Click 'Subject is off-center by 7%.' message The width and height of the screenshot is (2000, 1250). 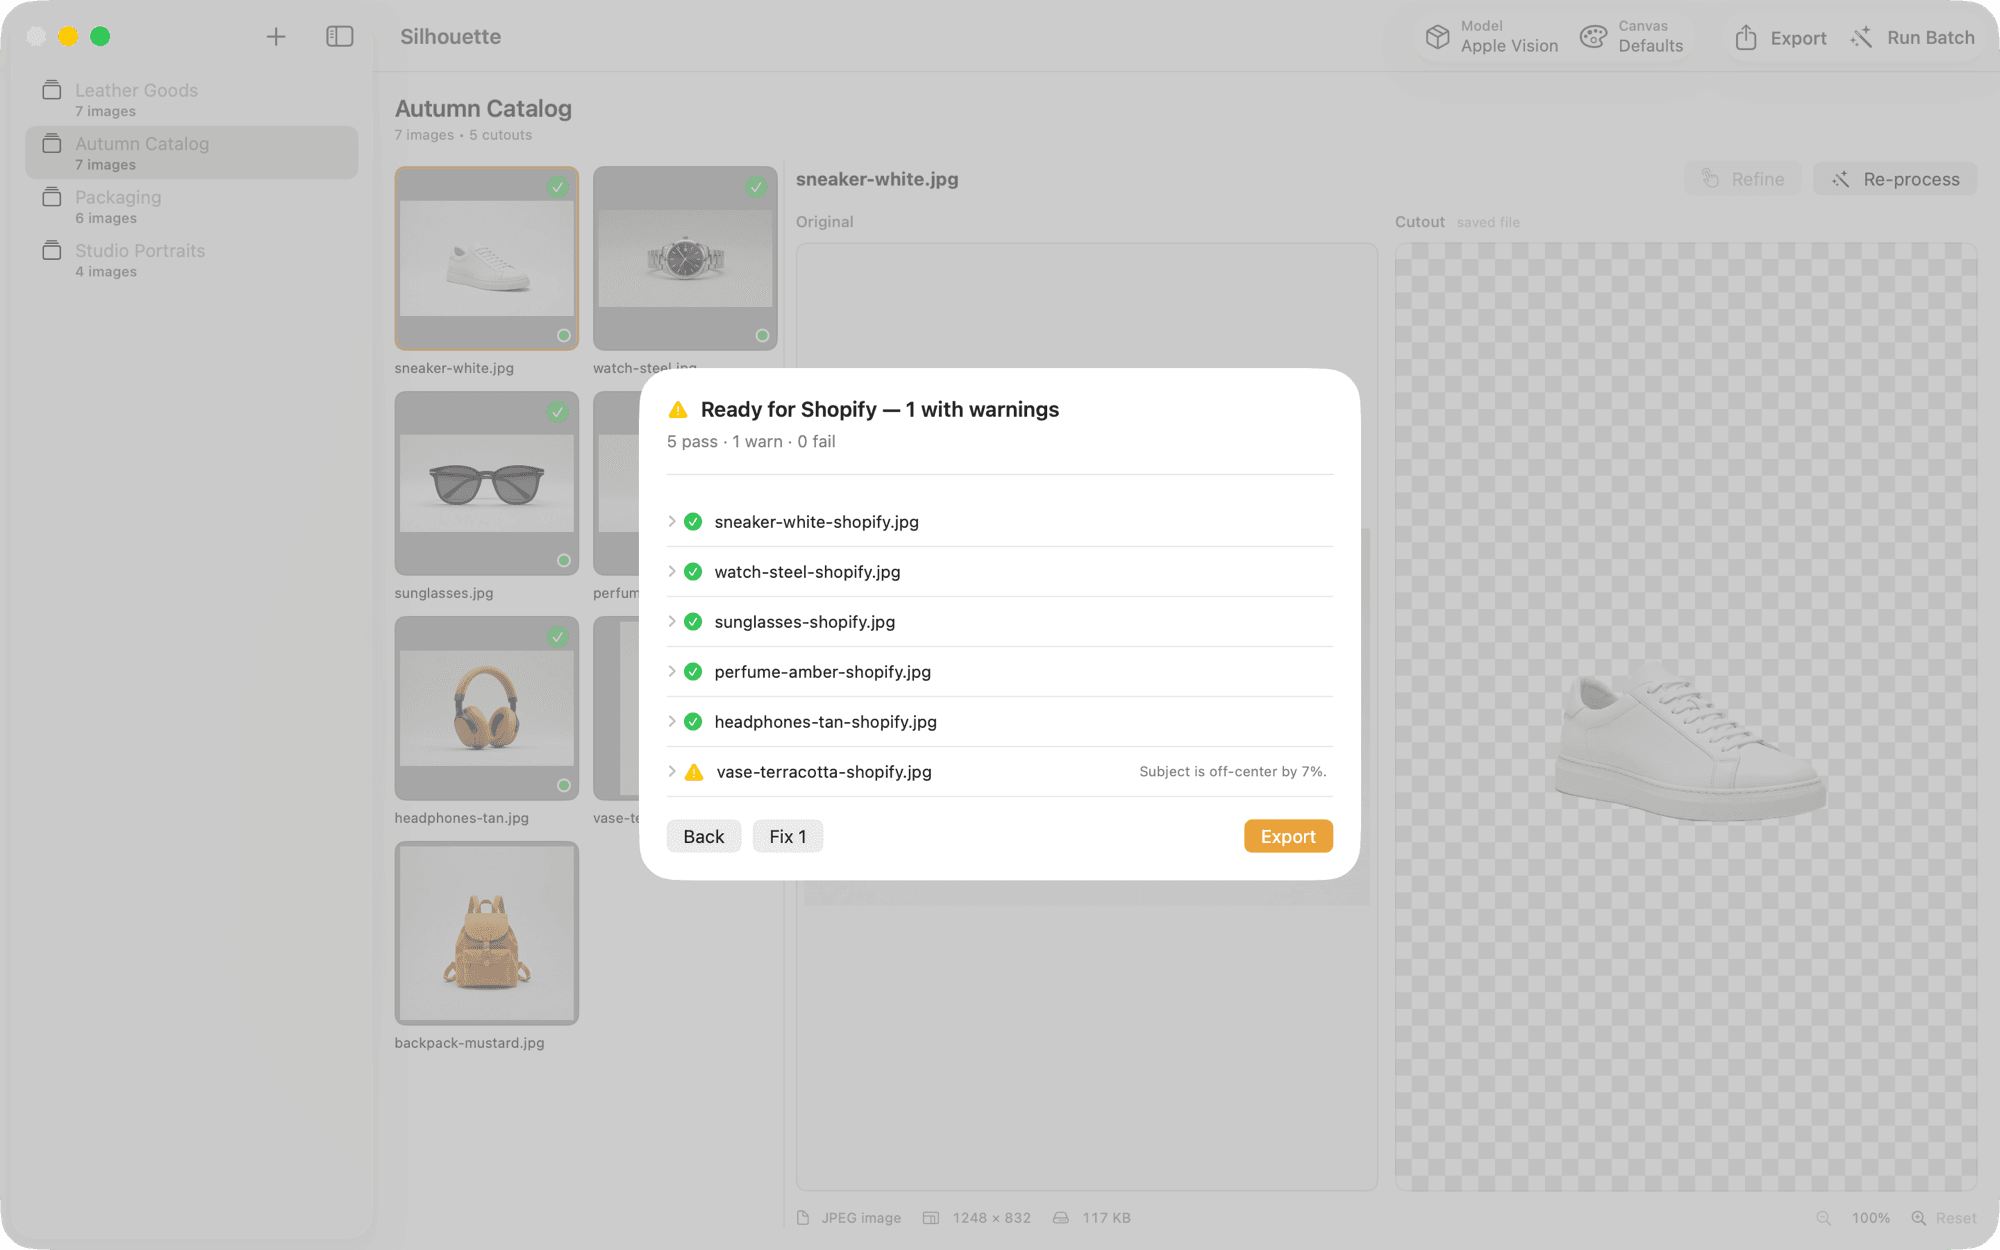click(1233, 771)
